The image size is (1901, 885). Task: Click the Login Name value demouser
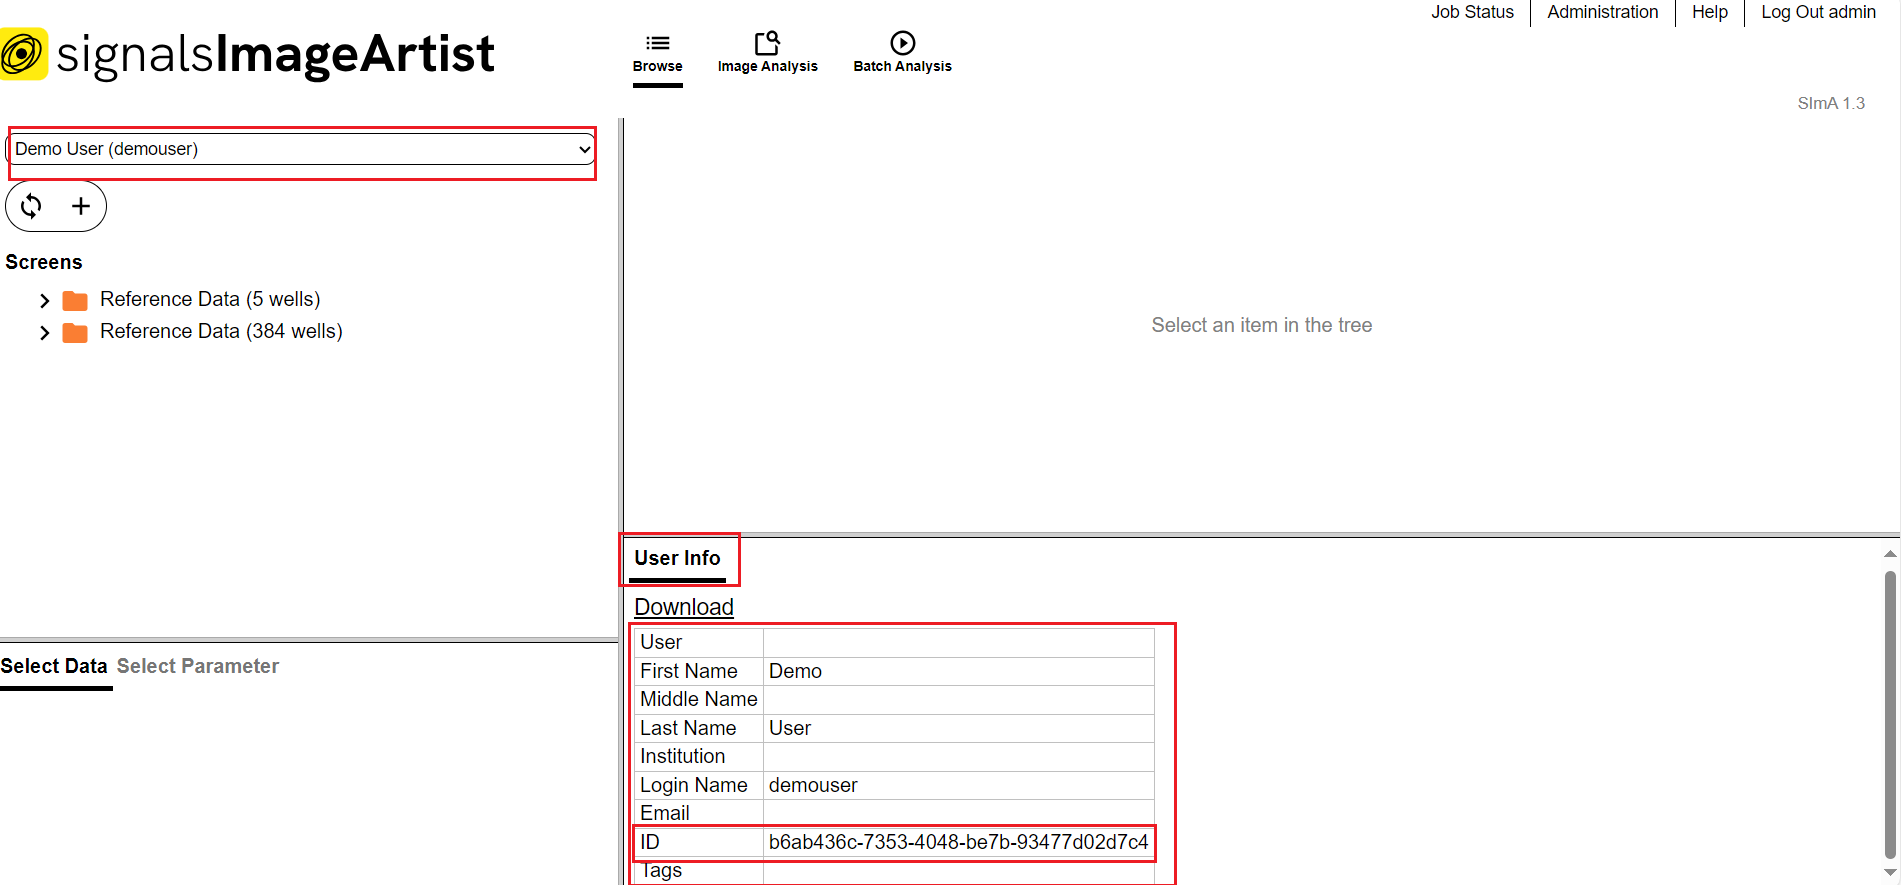[x=813, y=785]
